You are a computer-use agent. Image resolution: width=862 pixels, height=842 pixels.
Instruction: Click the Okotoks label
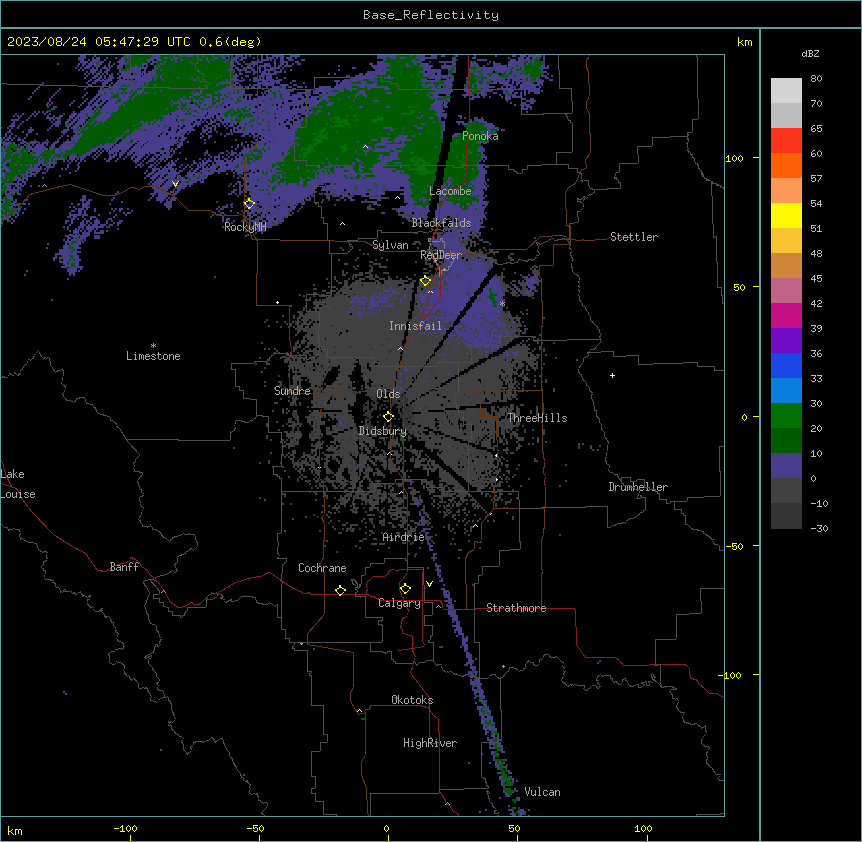click(x=412, y=700)
